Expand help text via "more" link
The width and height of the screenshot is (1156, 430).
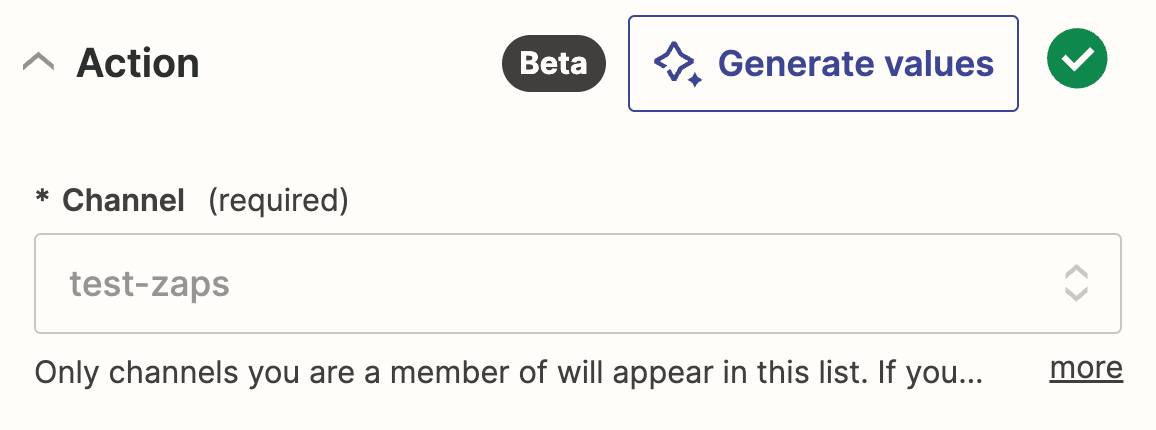click(x=1086, y=368)
